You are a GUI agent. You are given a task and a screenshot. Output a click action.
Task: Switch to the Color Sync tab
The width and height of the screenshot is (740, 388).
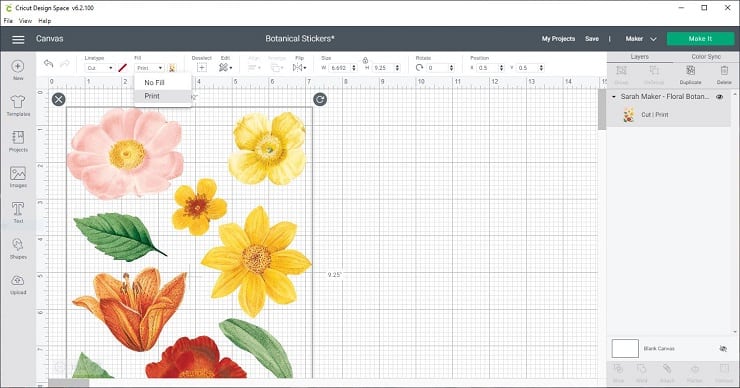click(x=706, y=57)
